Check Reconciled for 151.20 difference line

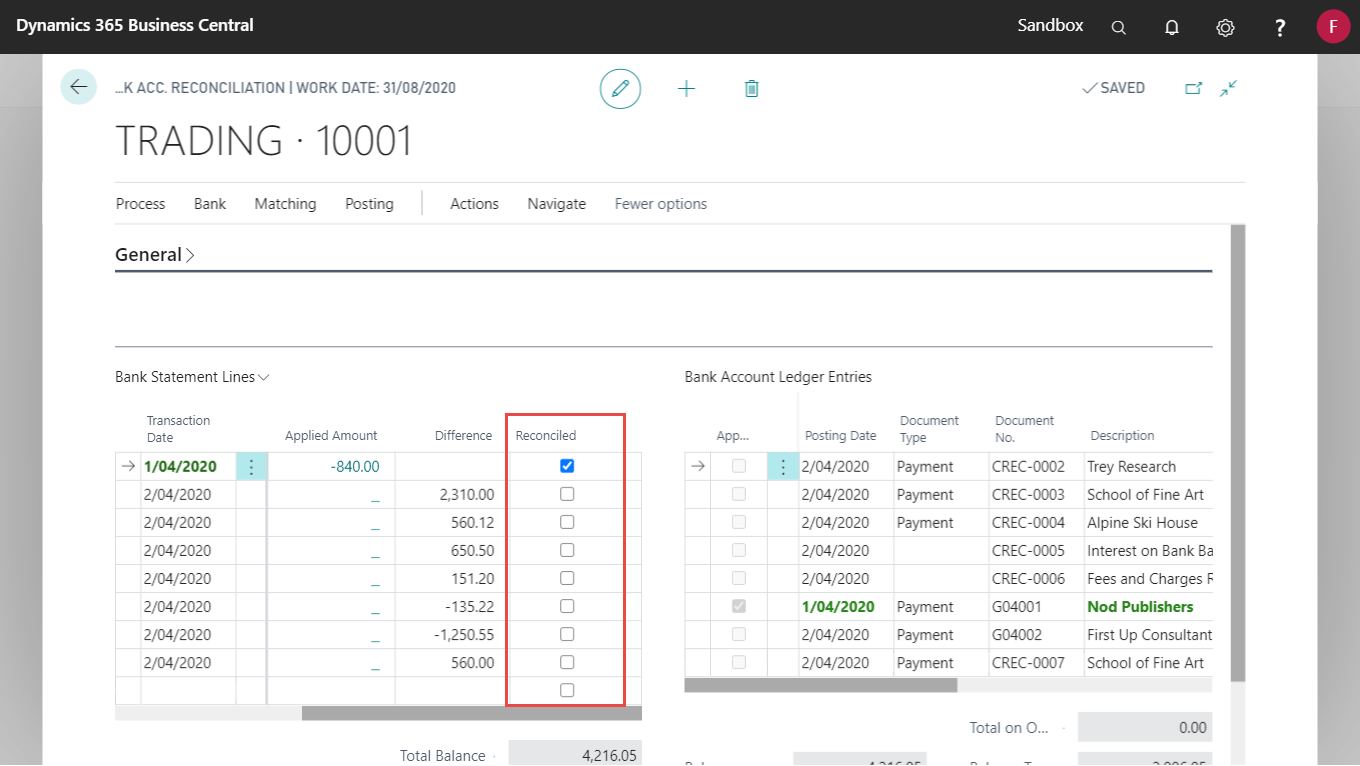[567, 578]
